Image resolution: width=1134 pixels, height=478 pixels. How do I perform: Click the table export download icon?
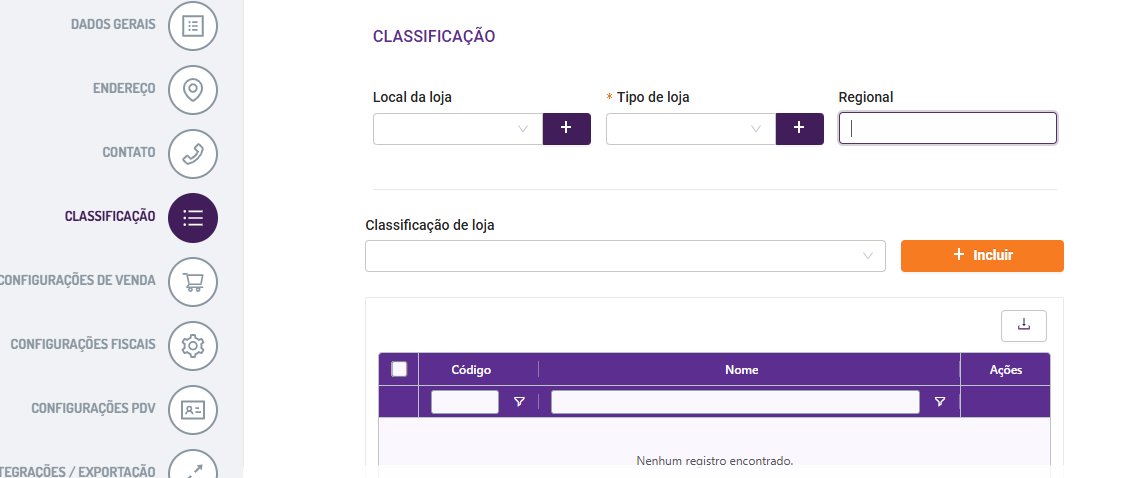tap(1023, 325)
